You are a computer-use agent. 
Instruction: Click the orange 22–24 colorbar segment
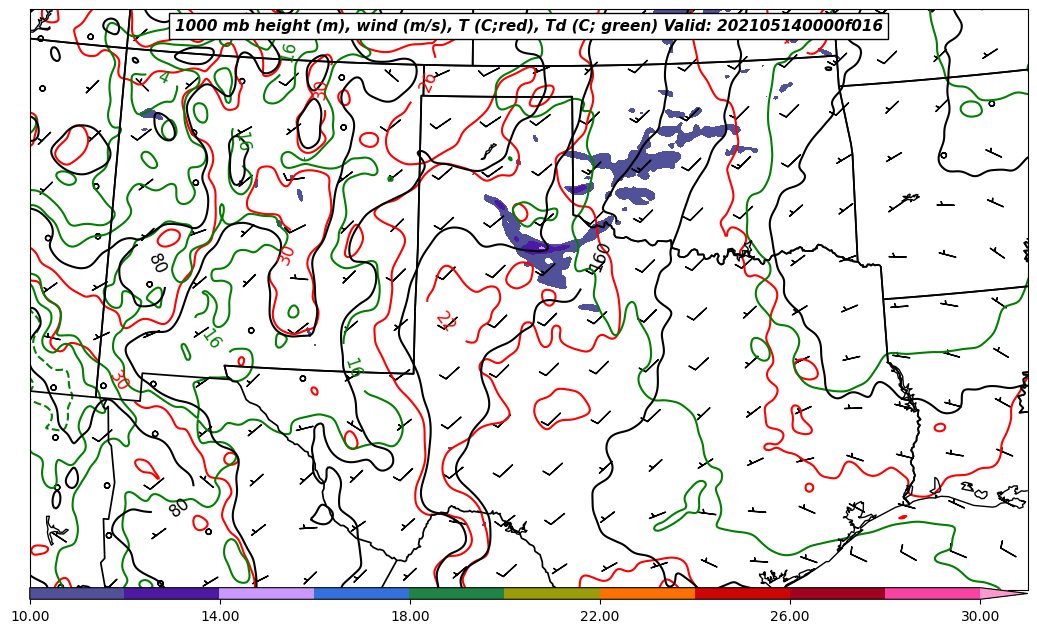[647, 593]
